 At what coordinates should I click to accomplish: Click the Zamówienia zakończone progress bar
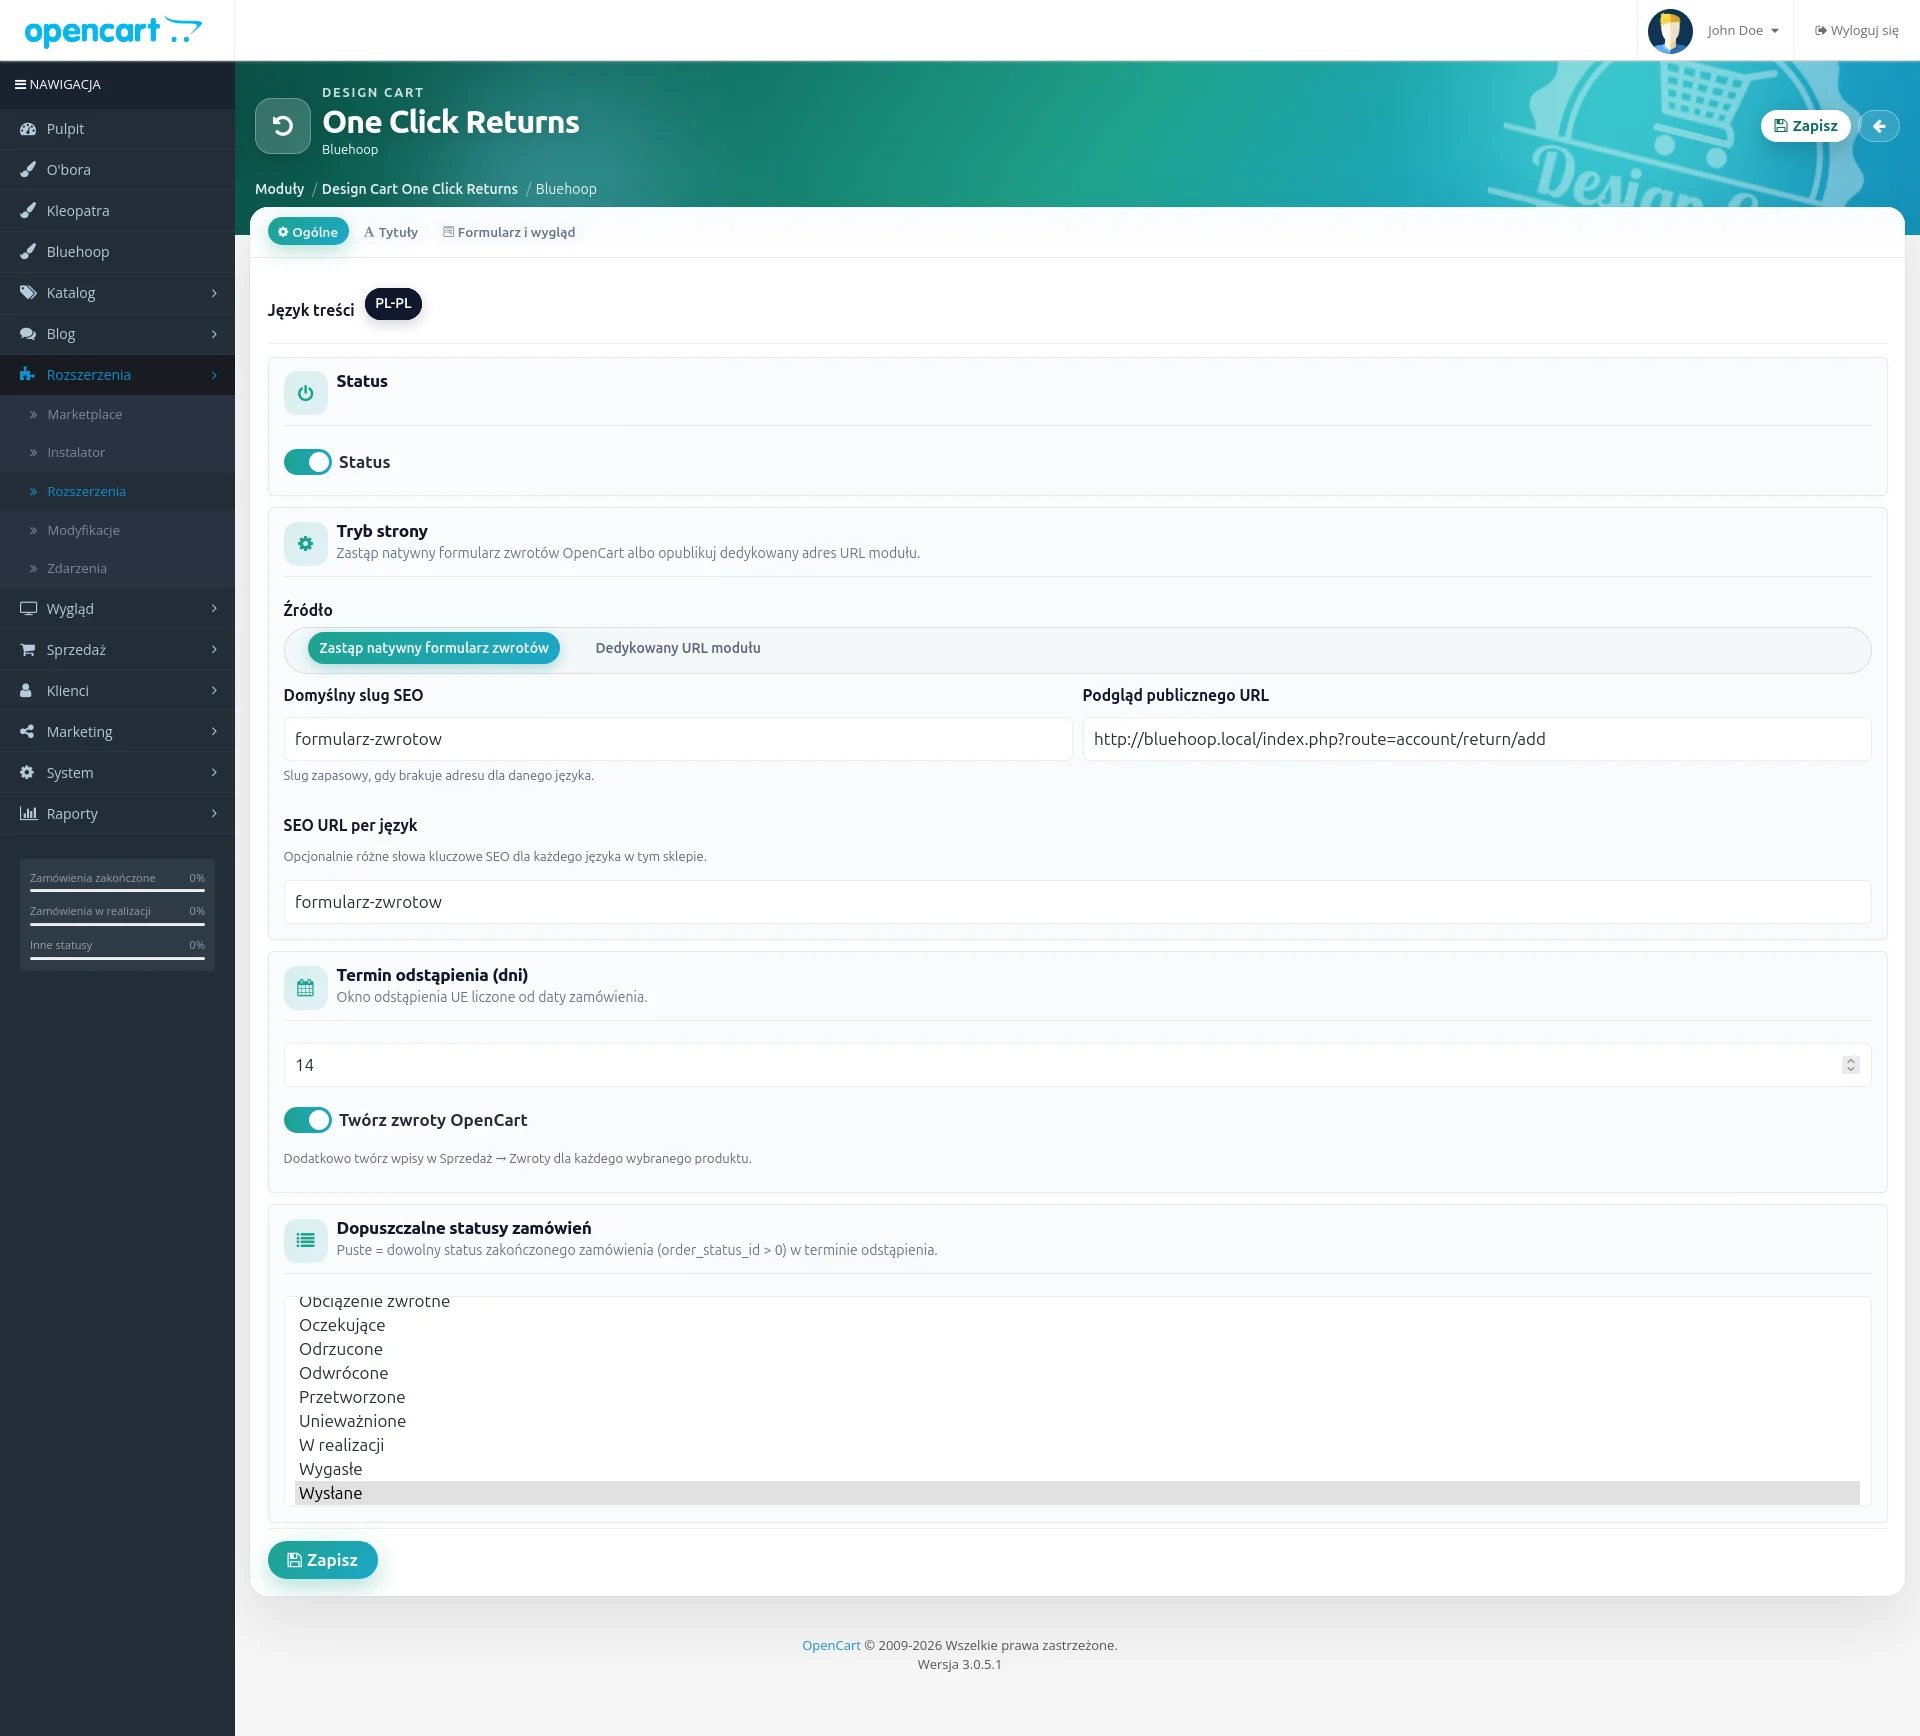tap(117, 890)
